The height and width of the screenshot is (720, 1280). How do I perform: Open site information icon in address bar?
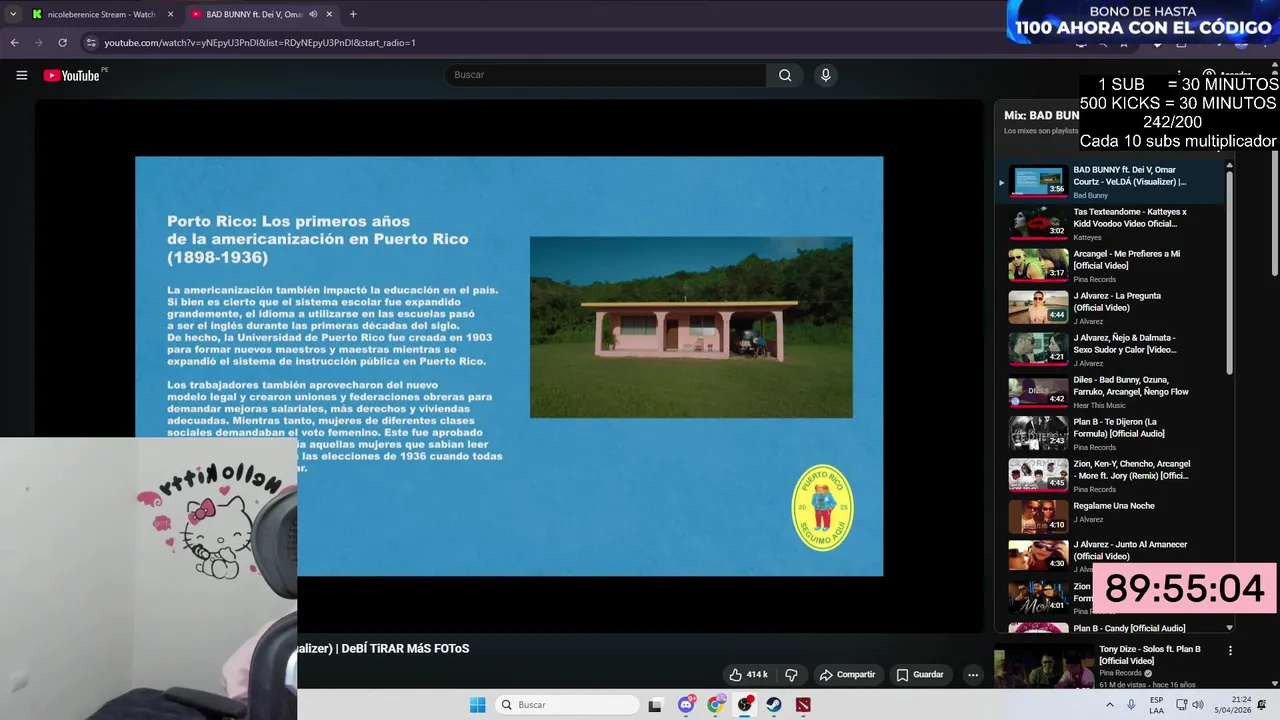pyautogui.click(x=91, y=43)
